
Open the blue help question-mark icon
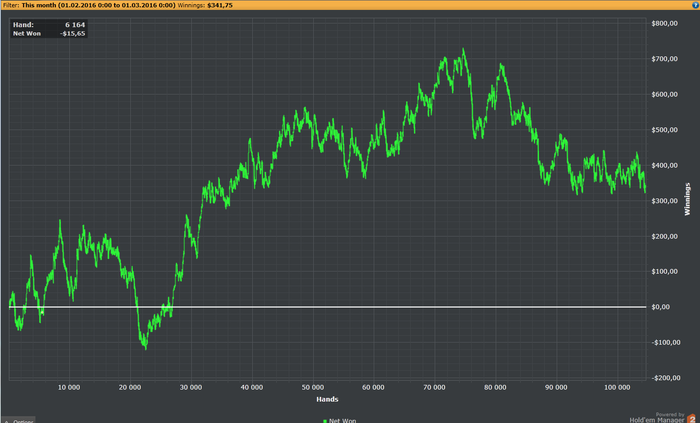click(695, 5)
